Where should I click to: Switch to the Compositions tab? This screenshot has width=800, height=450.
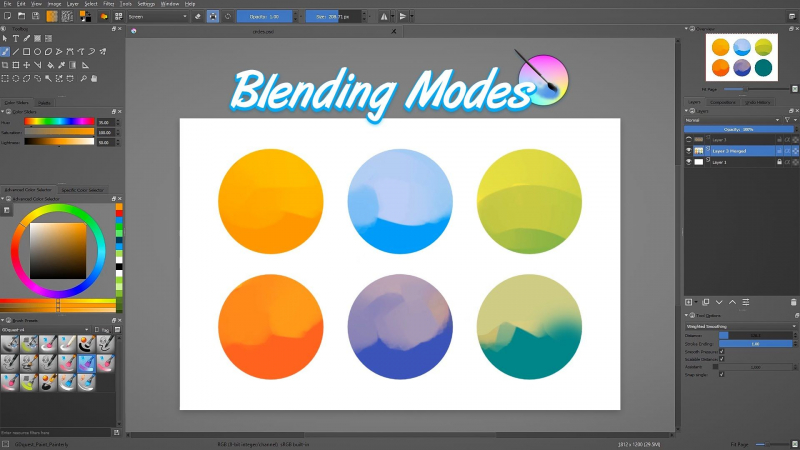click(722, 102)
